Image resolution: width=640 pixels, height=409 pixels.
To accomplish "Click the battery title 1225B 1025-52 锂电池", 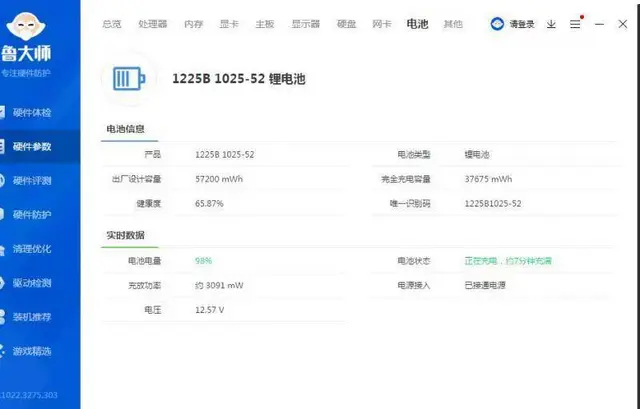I will click(239, 79).
